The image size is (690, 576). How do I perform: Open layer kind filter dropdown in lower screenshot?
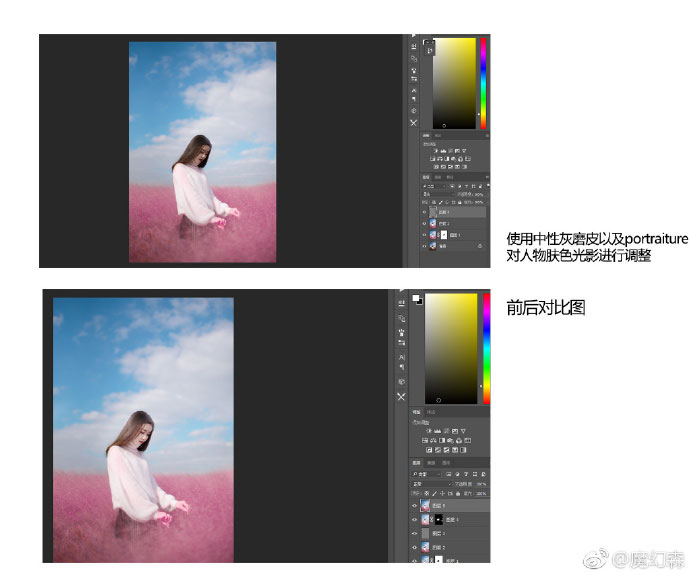click(x=426, y=474)
